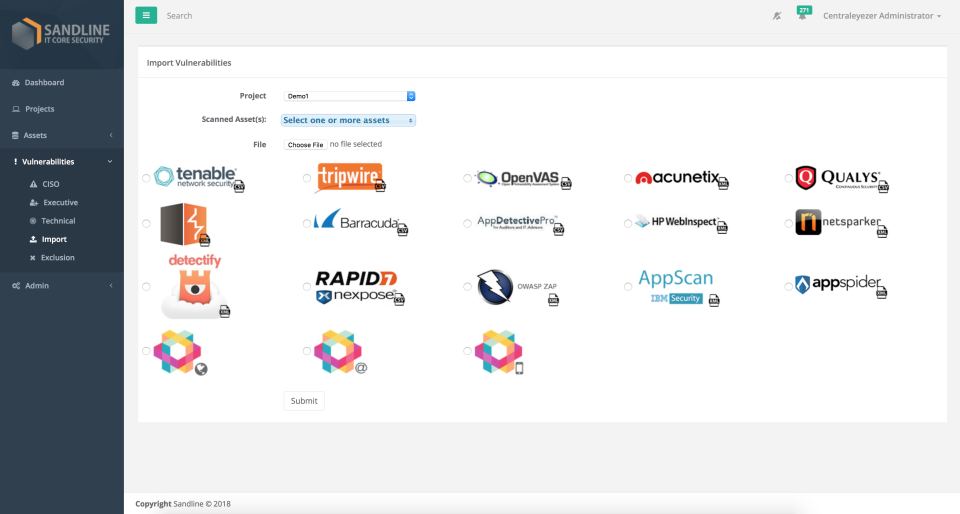Click the Tripwire logo
The image size is (960, 514).
point(350,178)
